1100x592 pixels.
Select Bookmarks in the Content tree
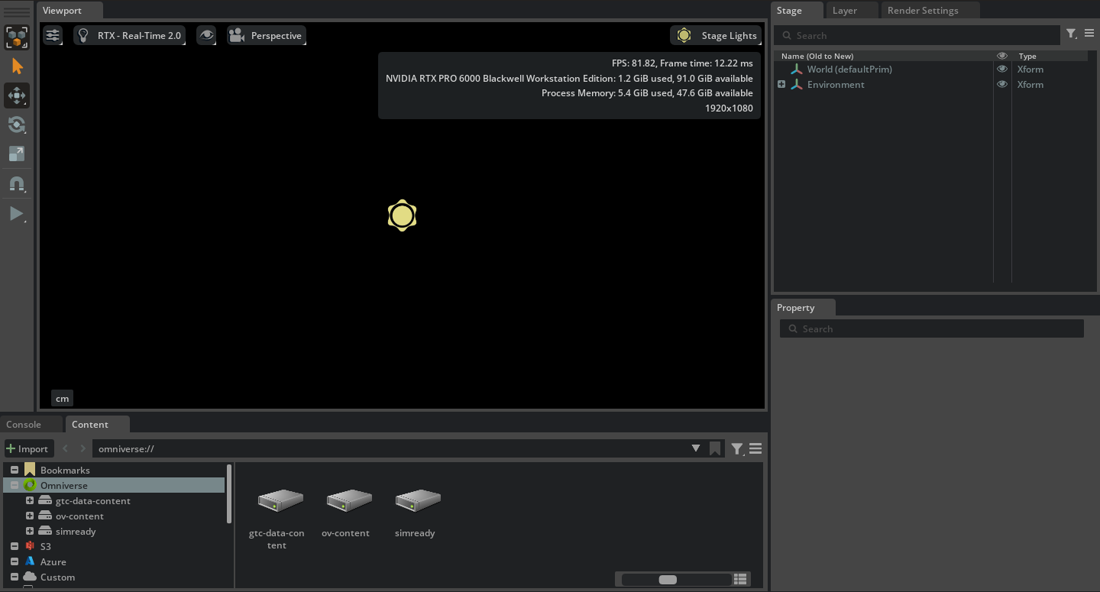65,470
